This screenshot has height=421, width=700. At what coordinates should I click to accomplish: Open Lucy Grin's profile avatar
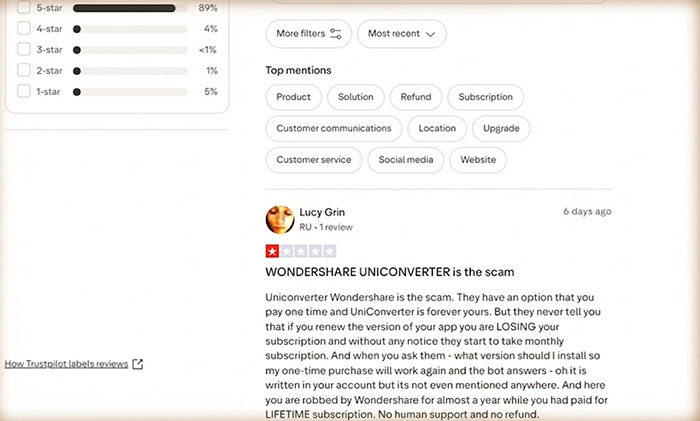pyautogui.click(x=280, y=219)
